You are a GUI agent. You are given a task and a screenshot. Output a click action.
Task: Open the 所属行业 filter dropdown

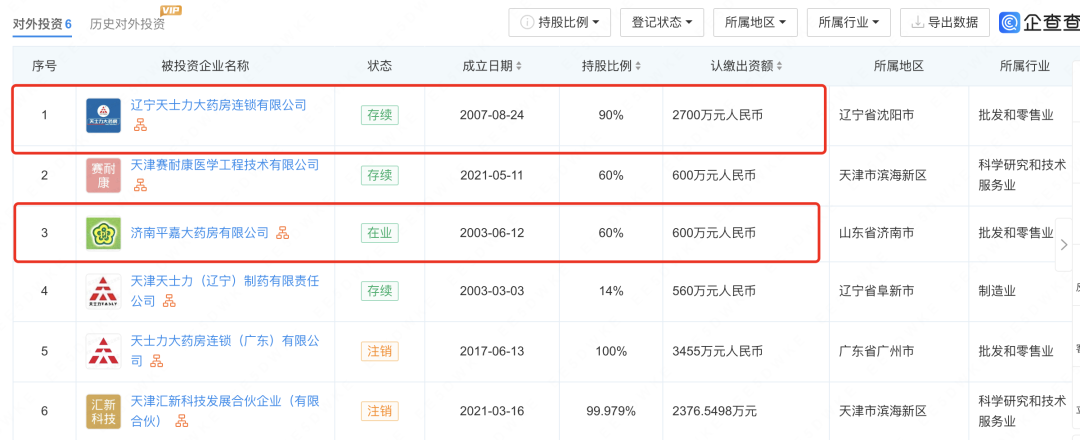click(x=849, y=22)
